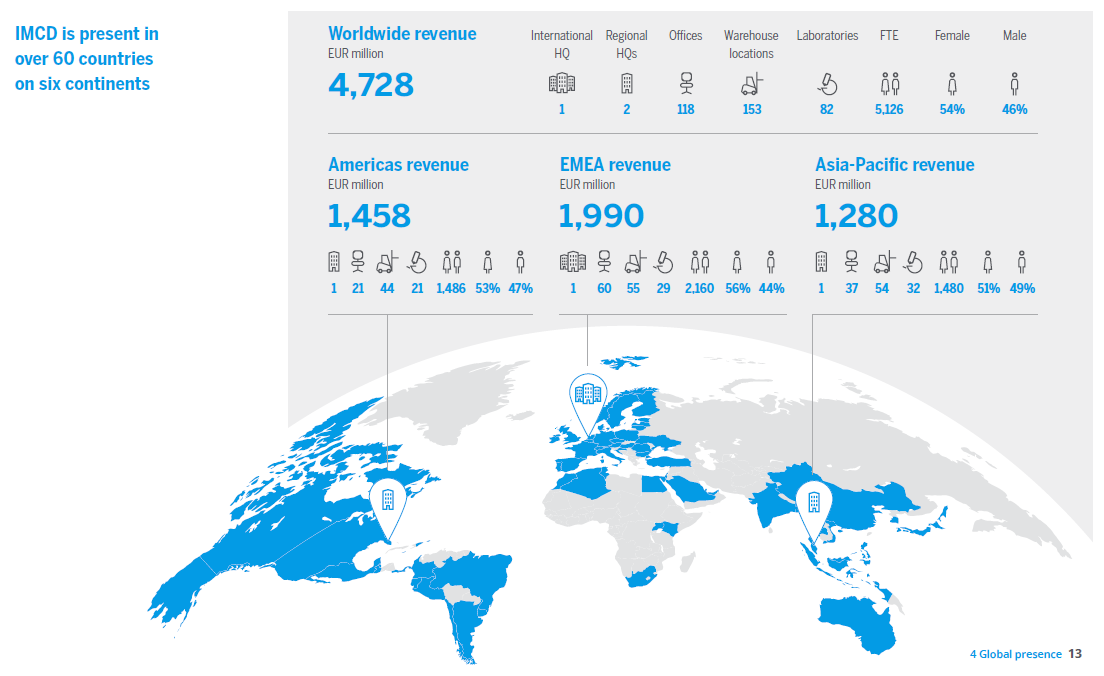Click the Offices chair icon above 118
1104x676 pixels.
click(x=686, y=83)
